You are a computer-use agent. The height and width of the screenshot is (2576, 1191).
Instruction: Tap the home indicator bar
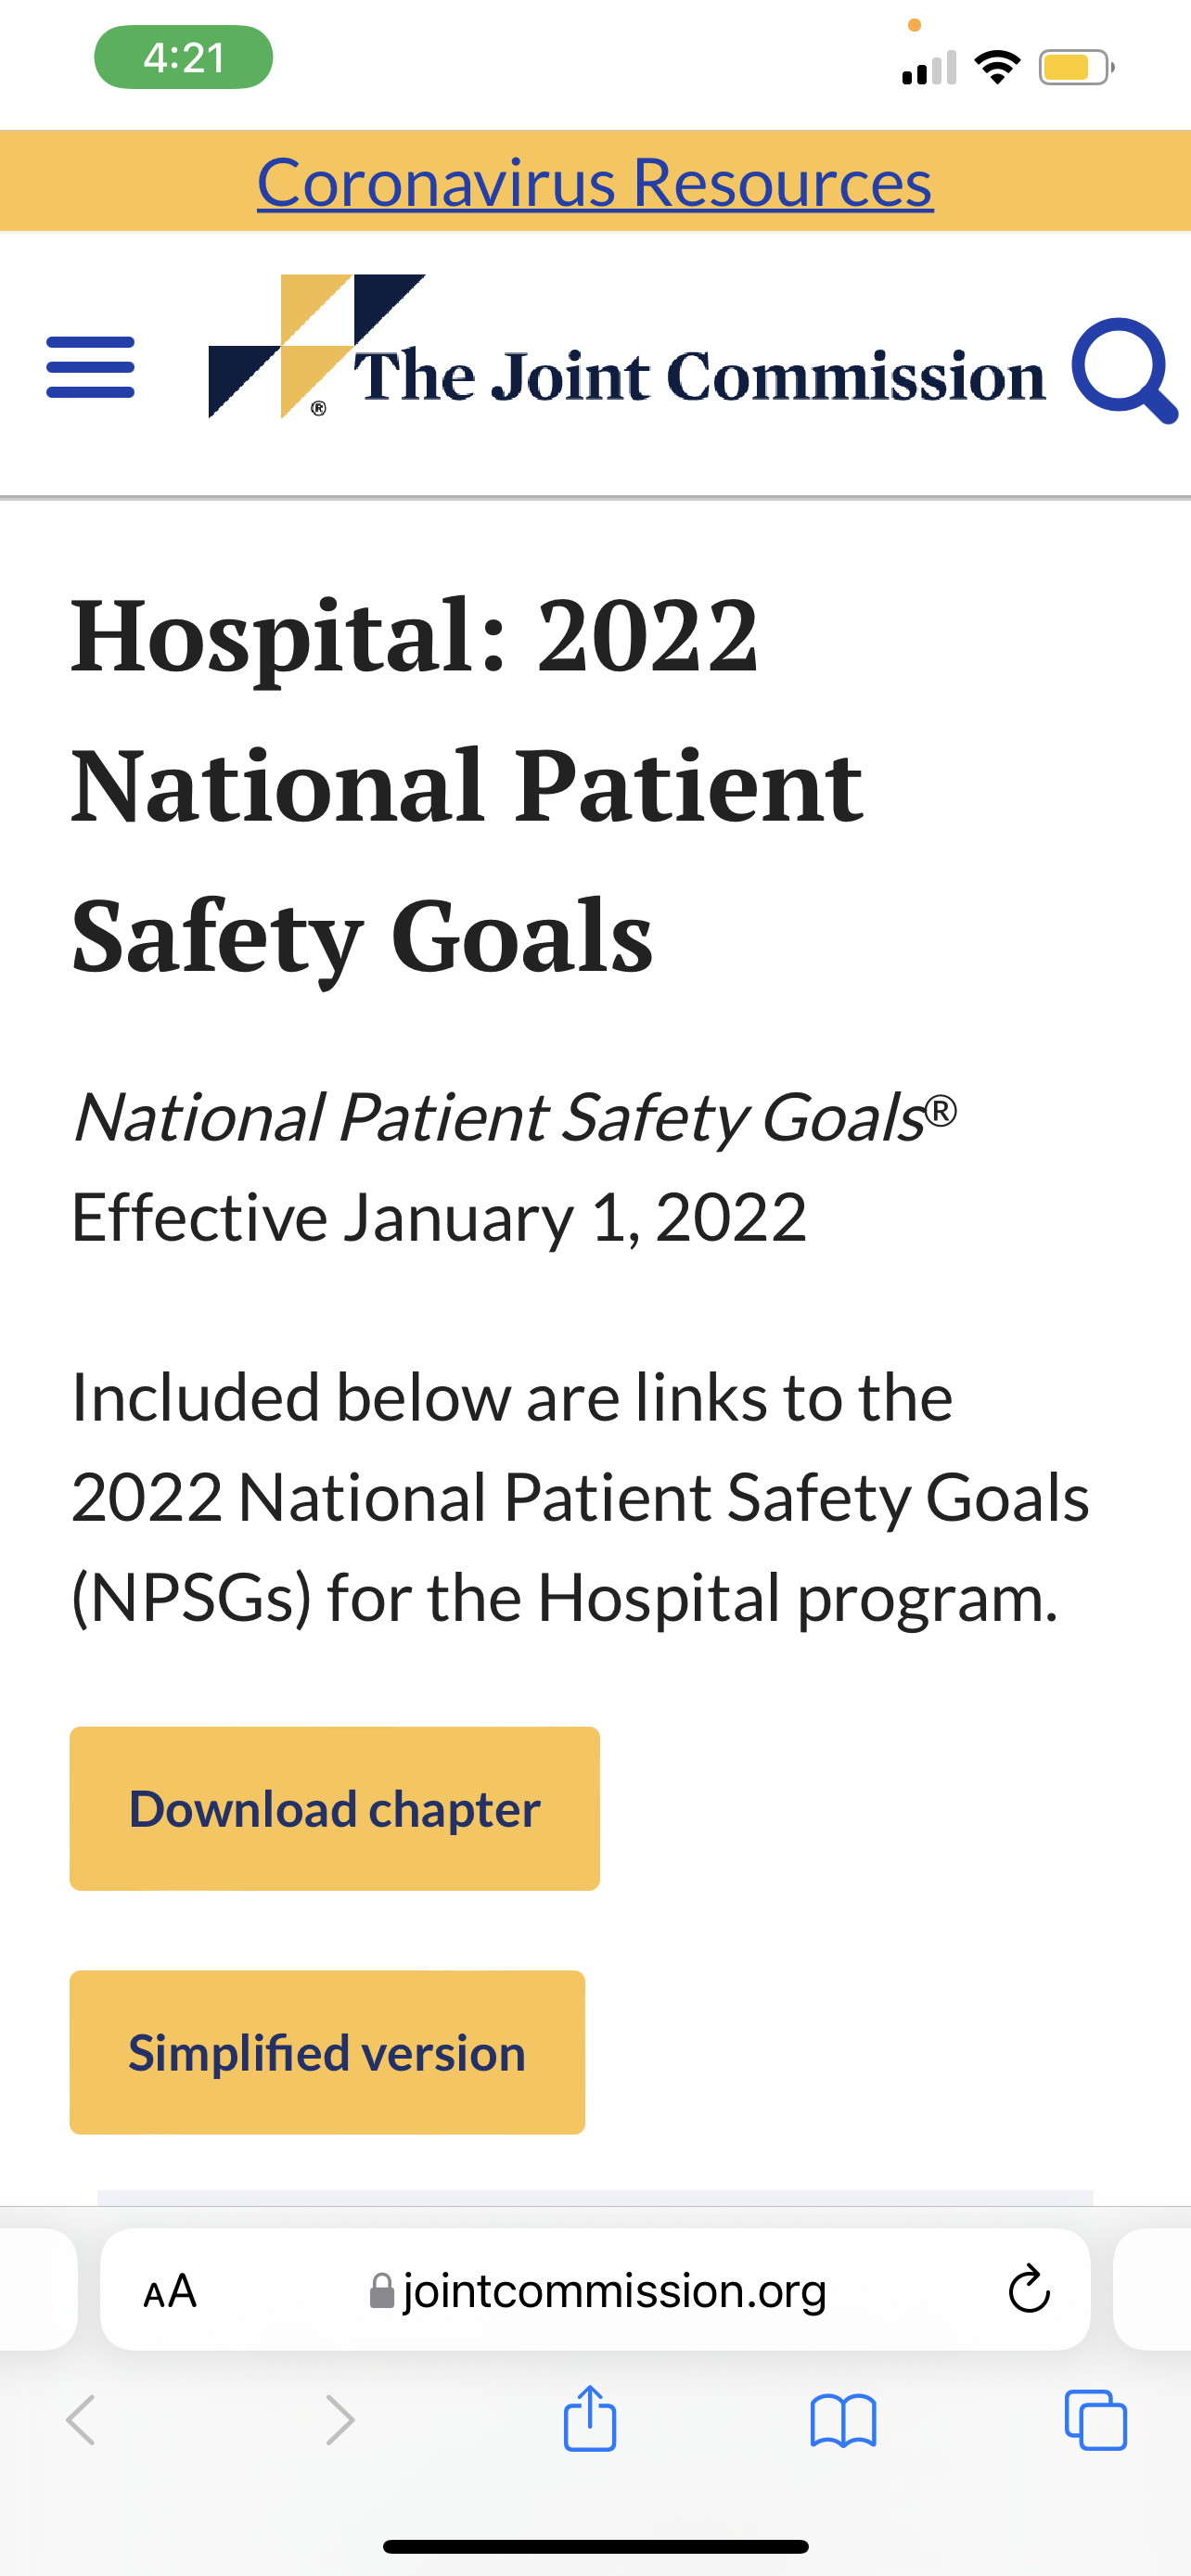pos(595,2547)
